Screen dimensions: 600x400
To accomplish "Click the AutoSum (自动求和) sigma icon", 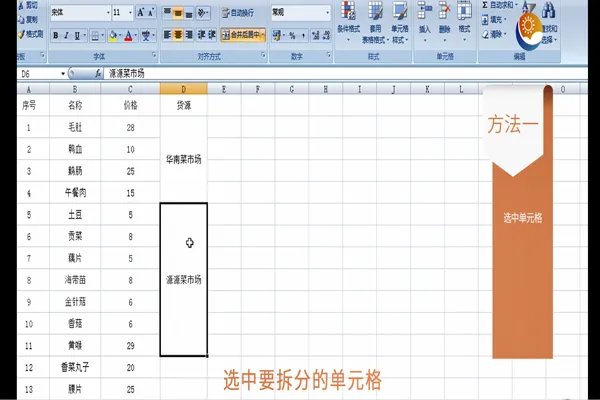I will click(485, 5).
